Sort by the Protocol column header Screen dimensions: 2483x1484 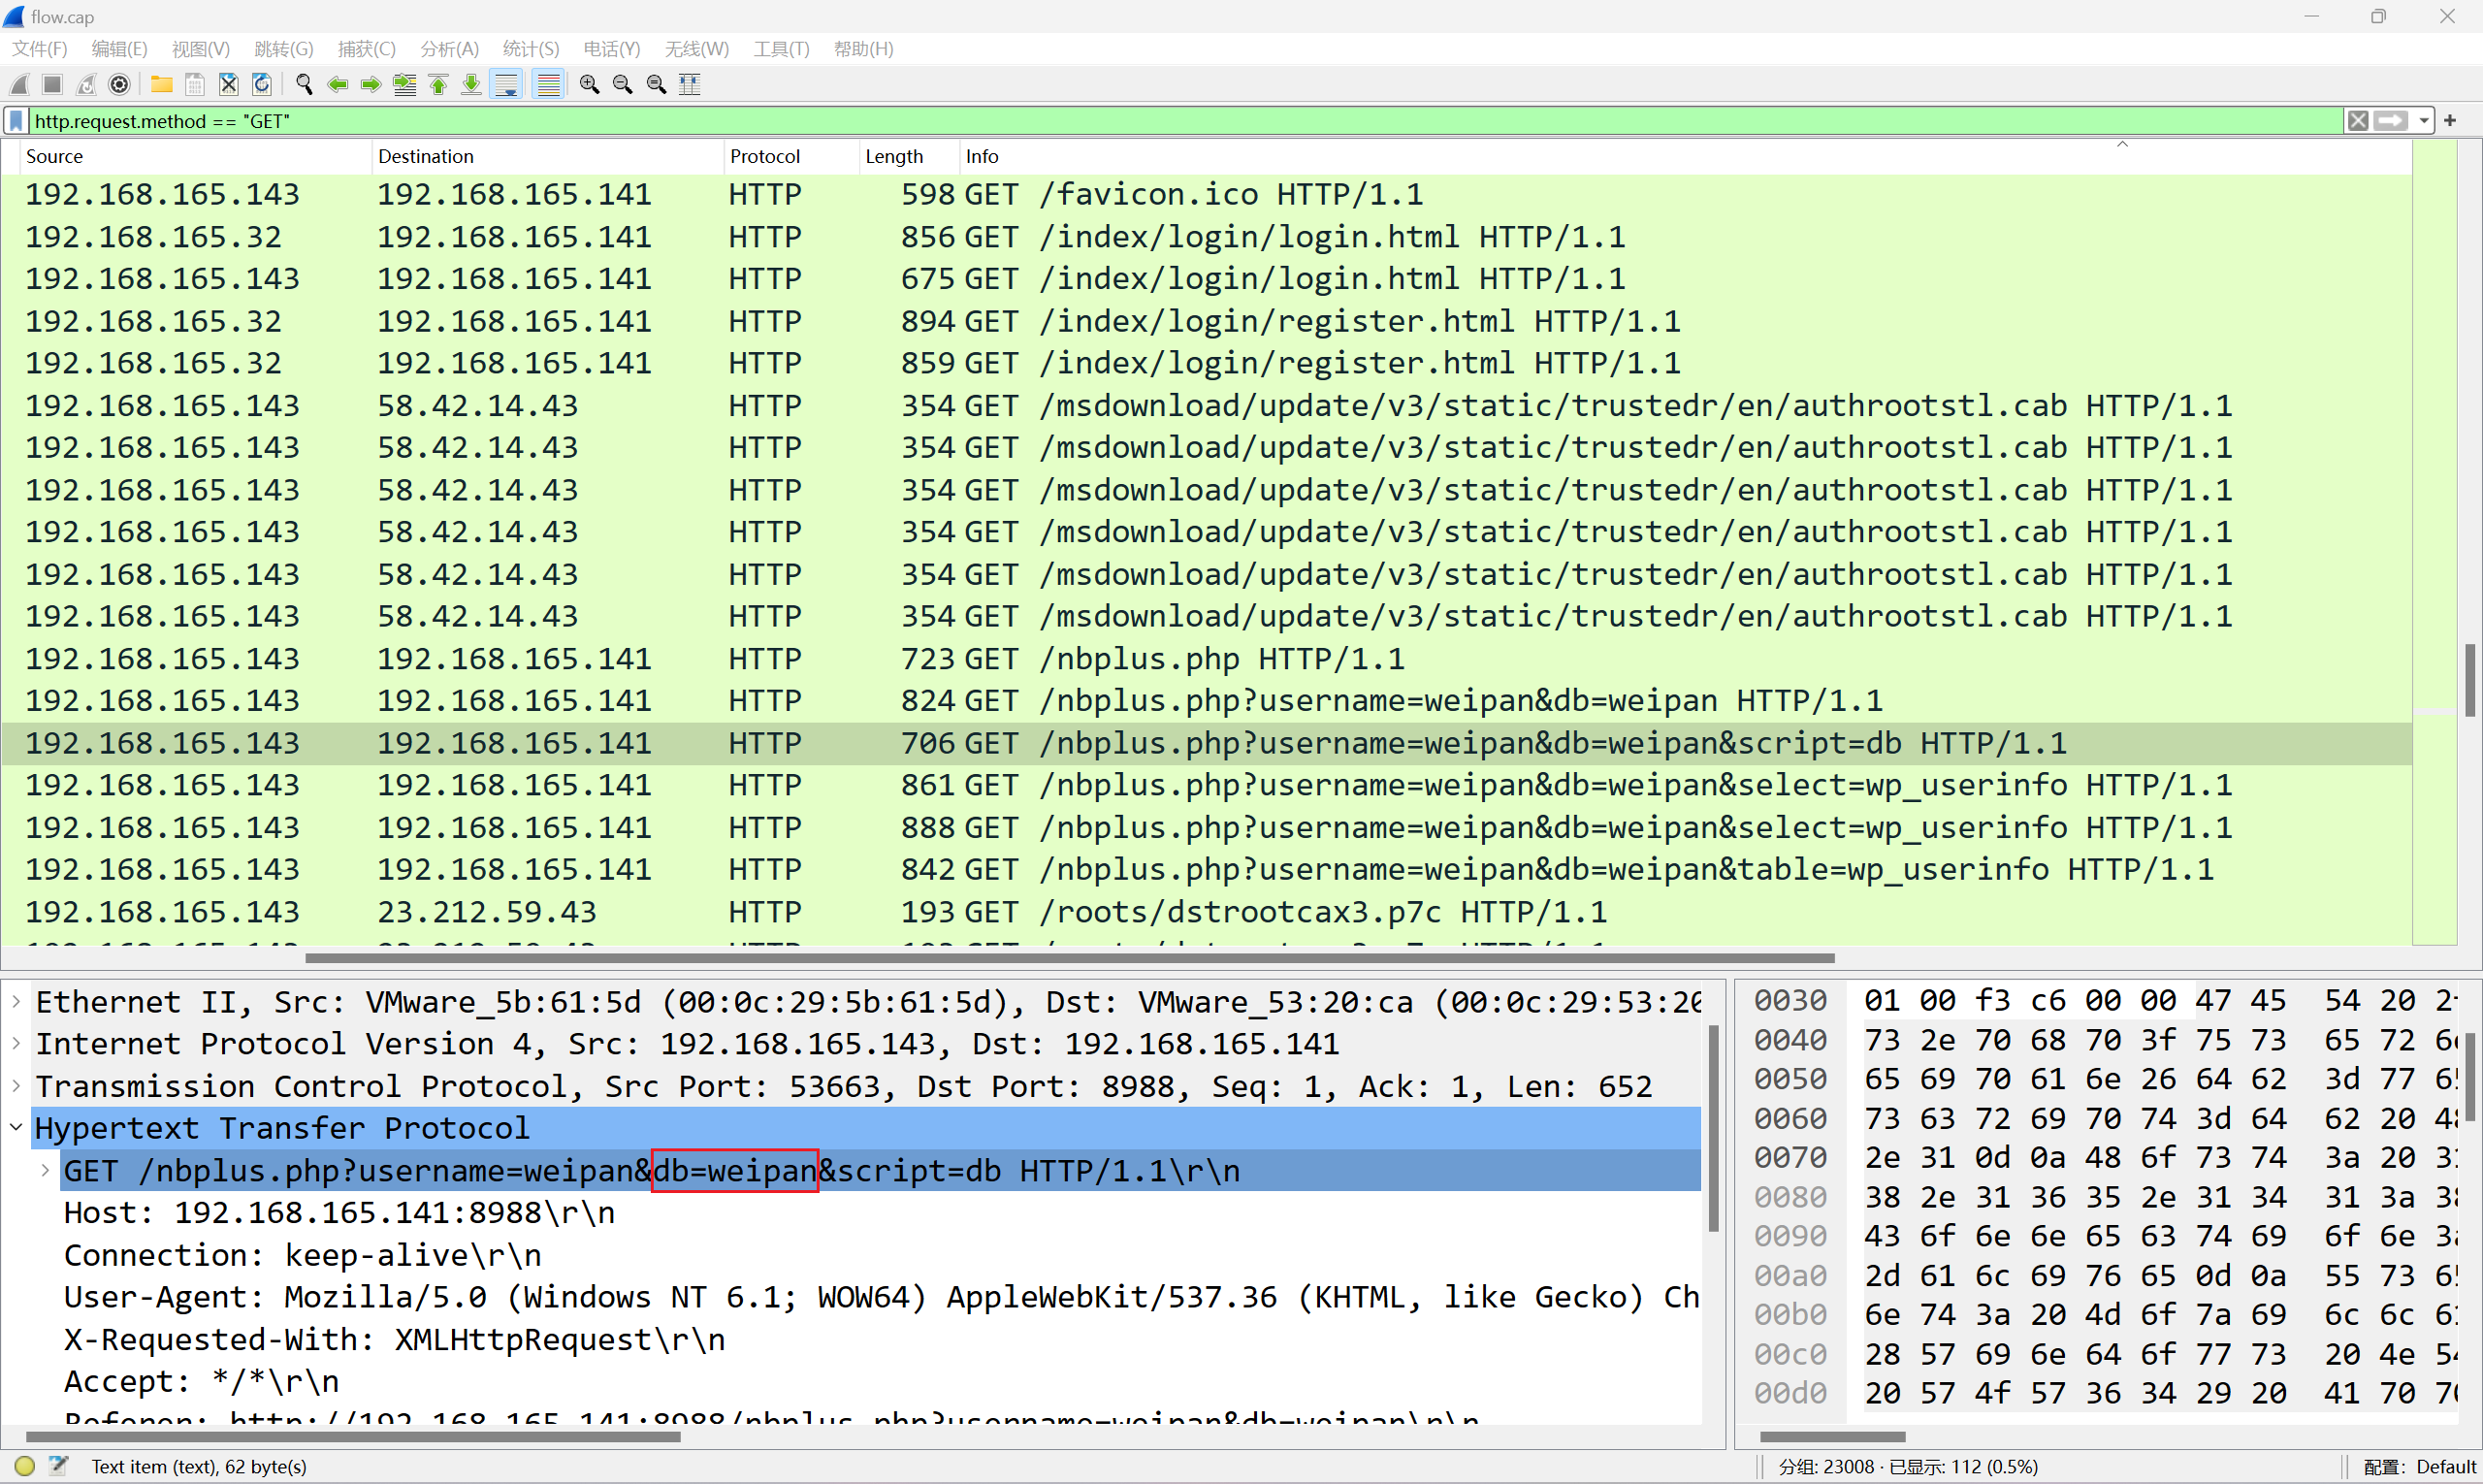pyautogui.click(x=791, y=156)
